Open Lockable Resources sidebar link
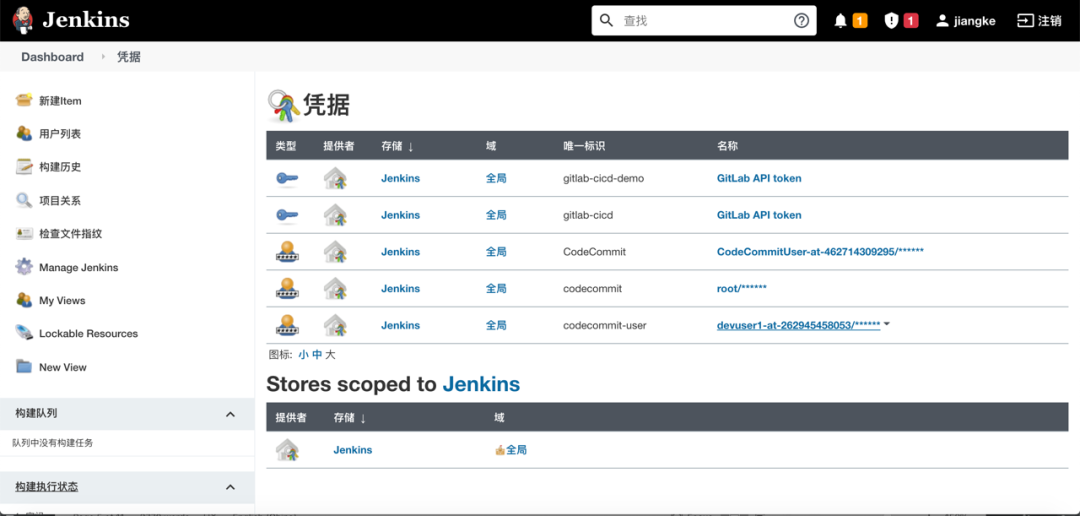The height and width of the screenshot is (516, 1080). [x=88, y=333]
